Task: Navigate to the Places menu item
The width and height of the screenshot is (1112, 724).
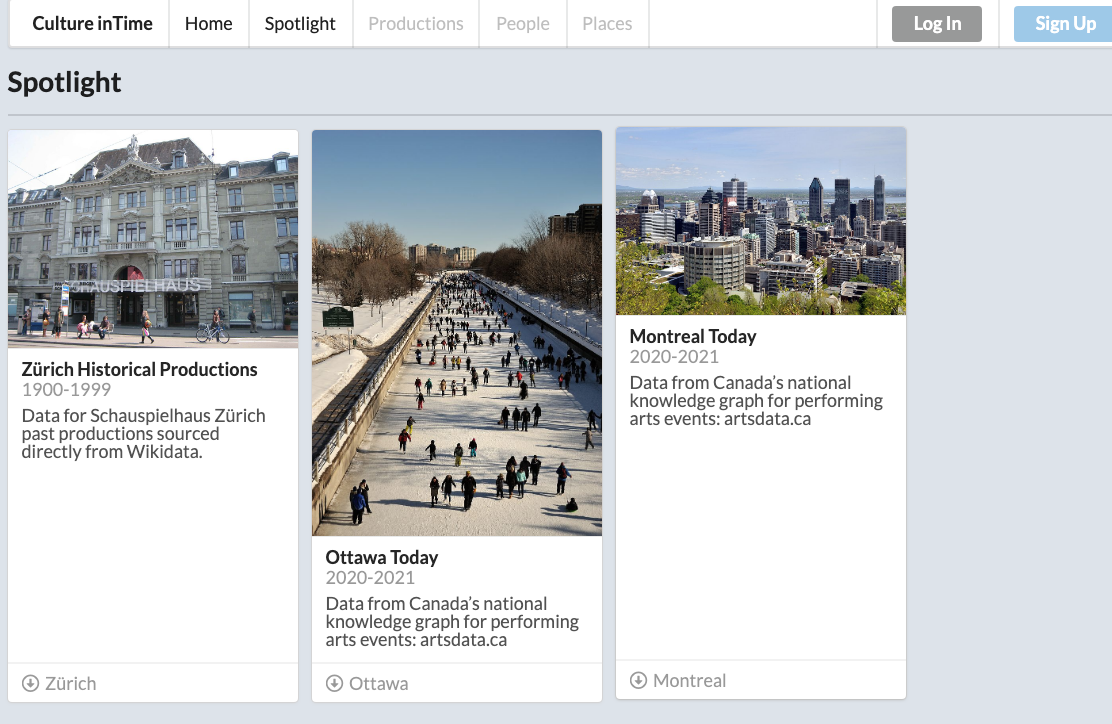Action: point(607,24)
